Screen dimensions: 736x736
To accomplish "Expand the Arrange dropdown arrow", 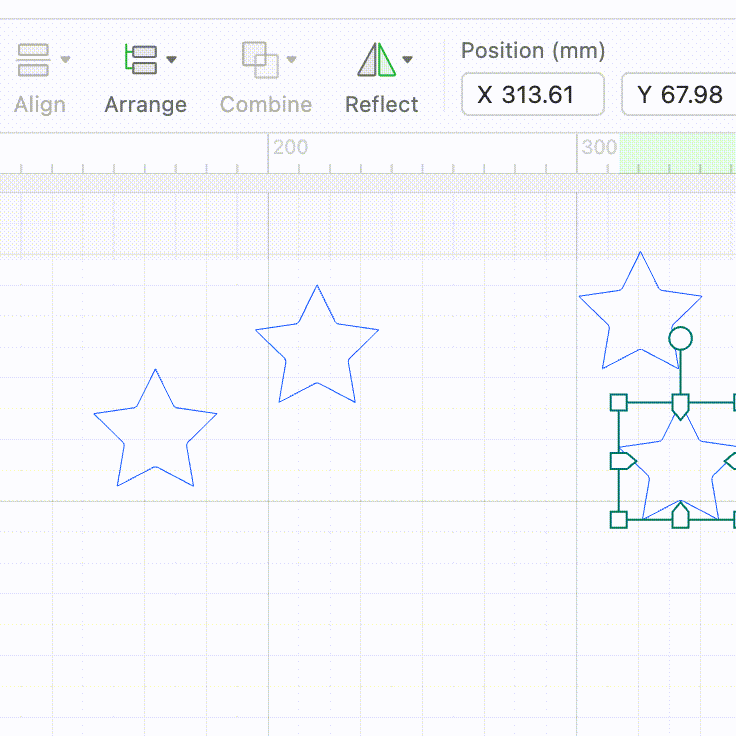I will [172, 59].
